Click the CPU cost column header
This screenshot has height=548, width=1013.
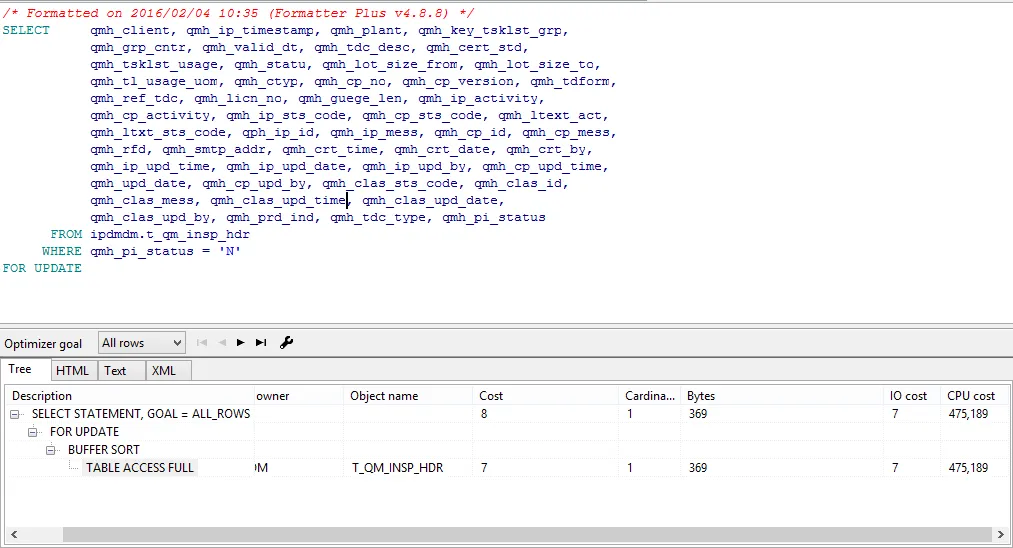click(975, 395)
